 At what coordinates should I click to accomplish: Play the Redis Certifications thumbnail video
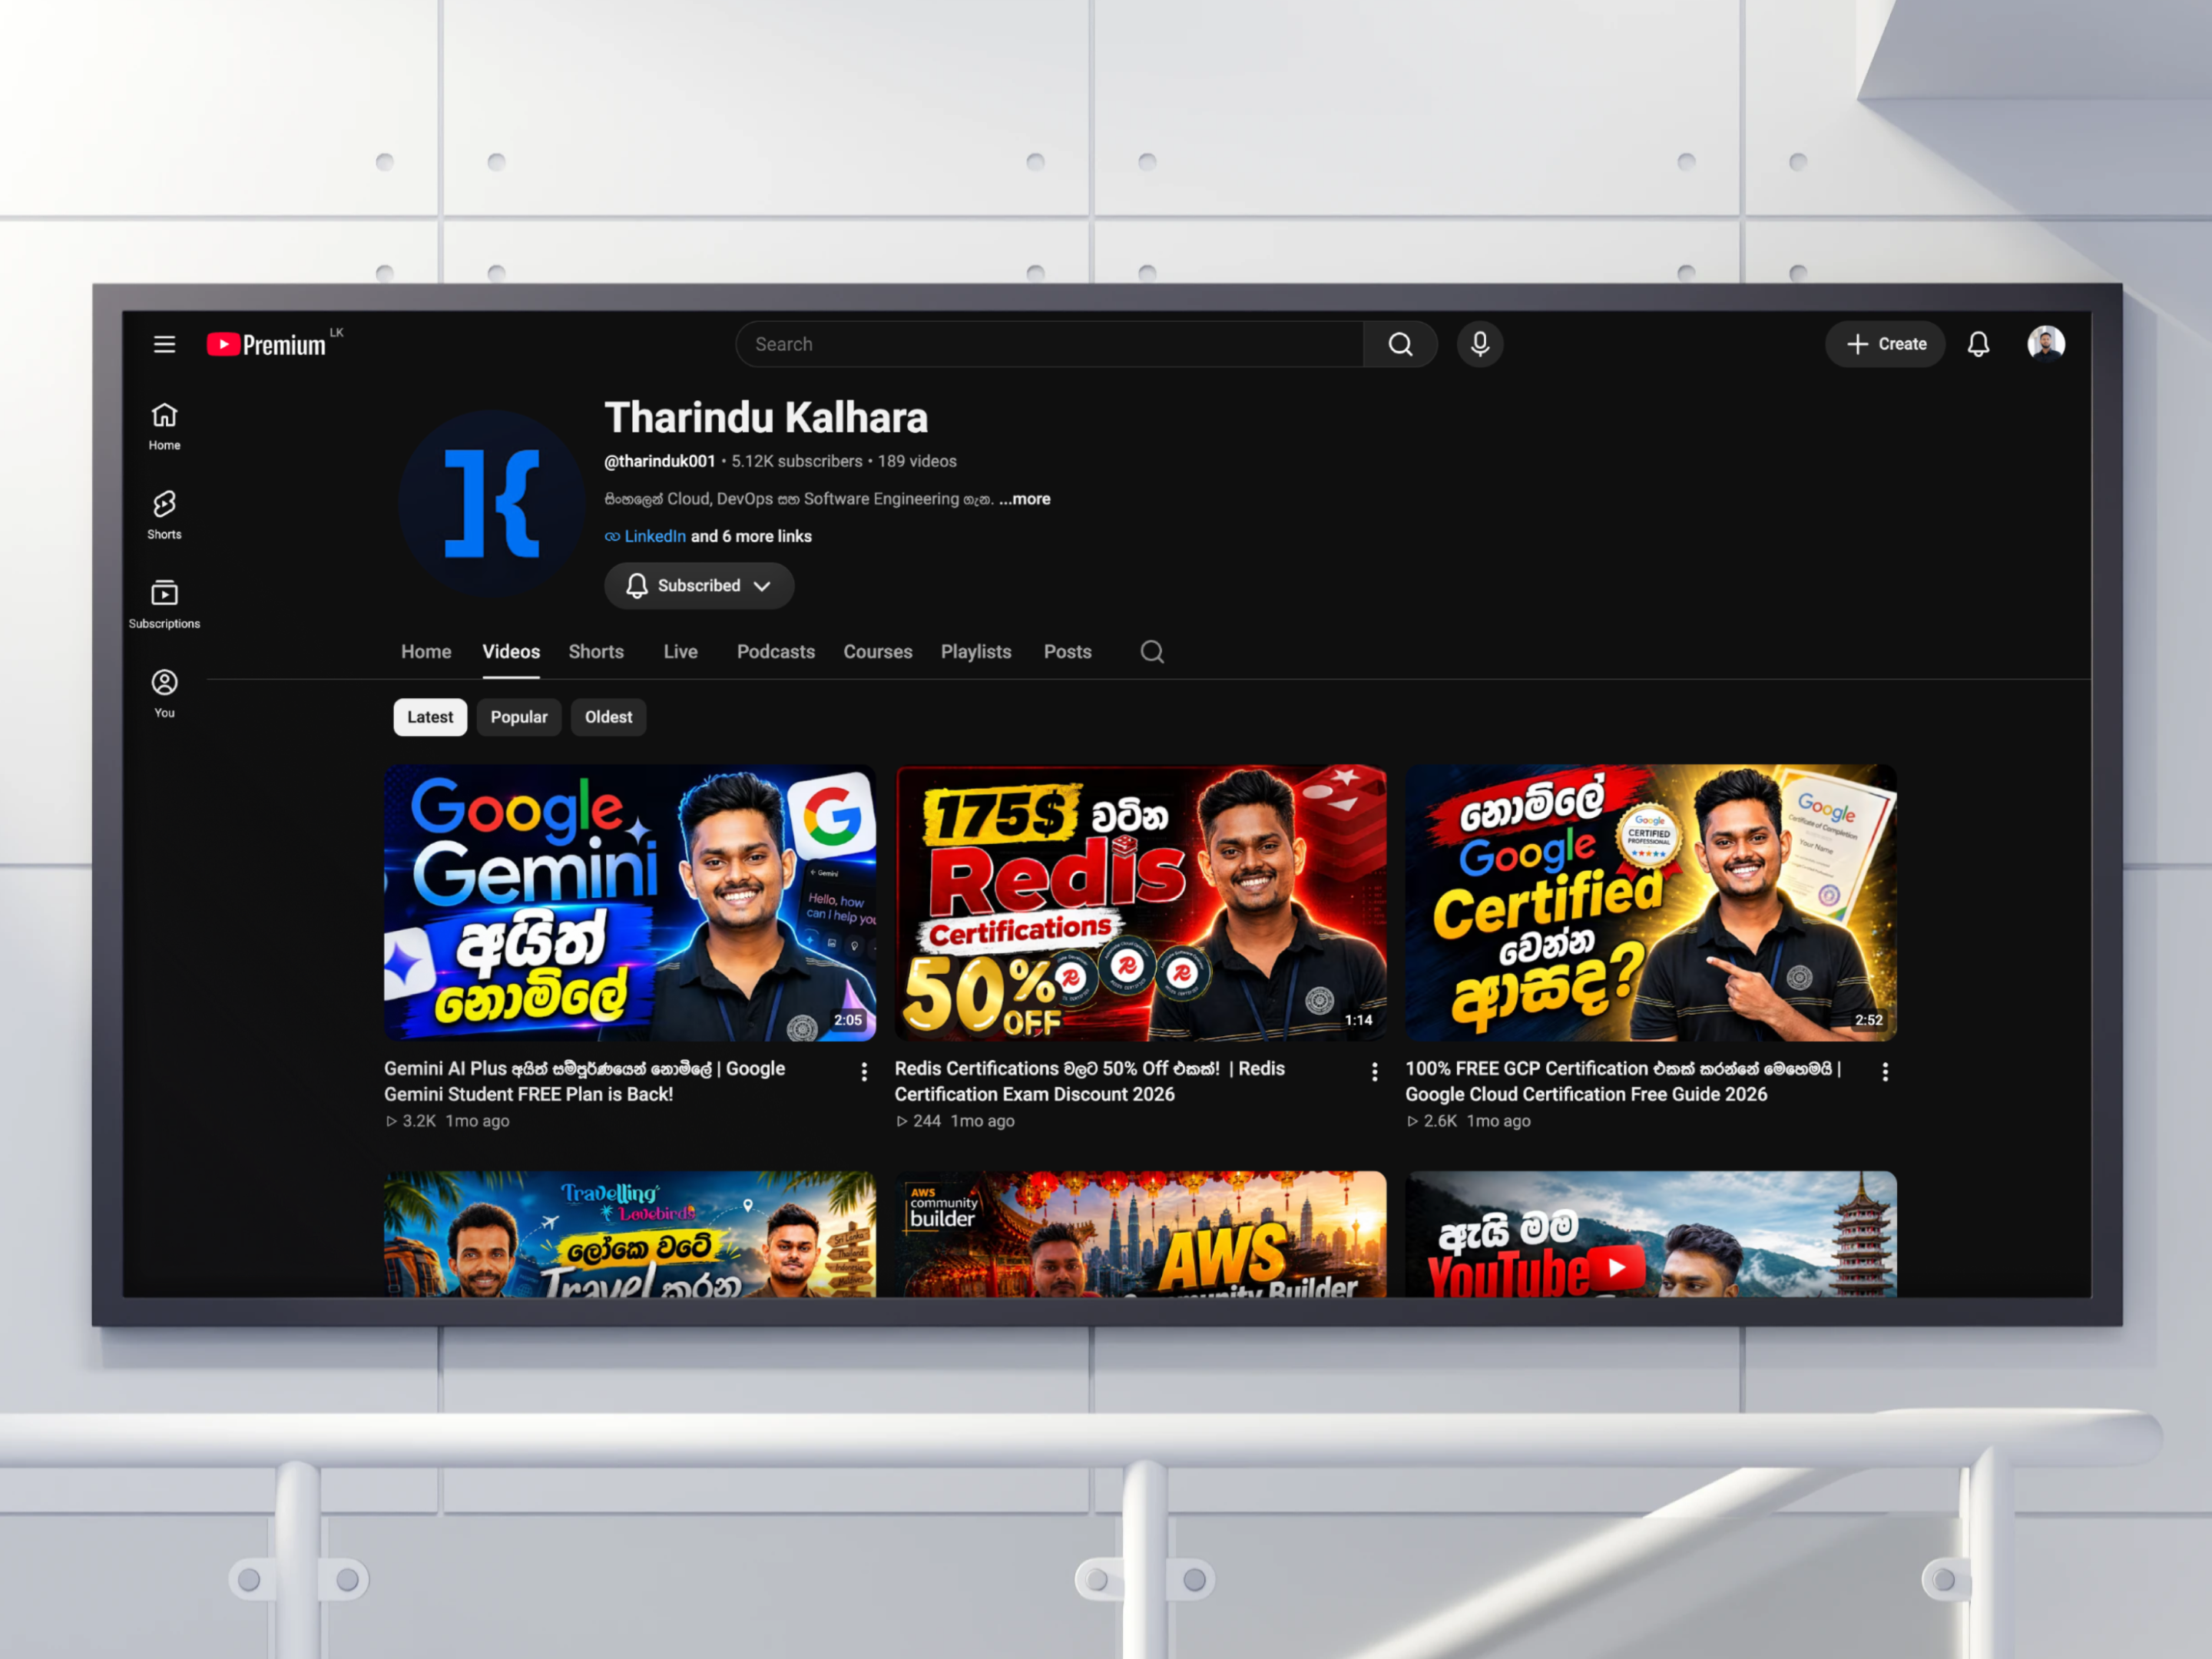(x=1140, y=903)
